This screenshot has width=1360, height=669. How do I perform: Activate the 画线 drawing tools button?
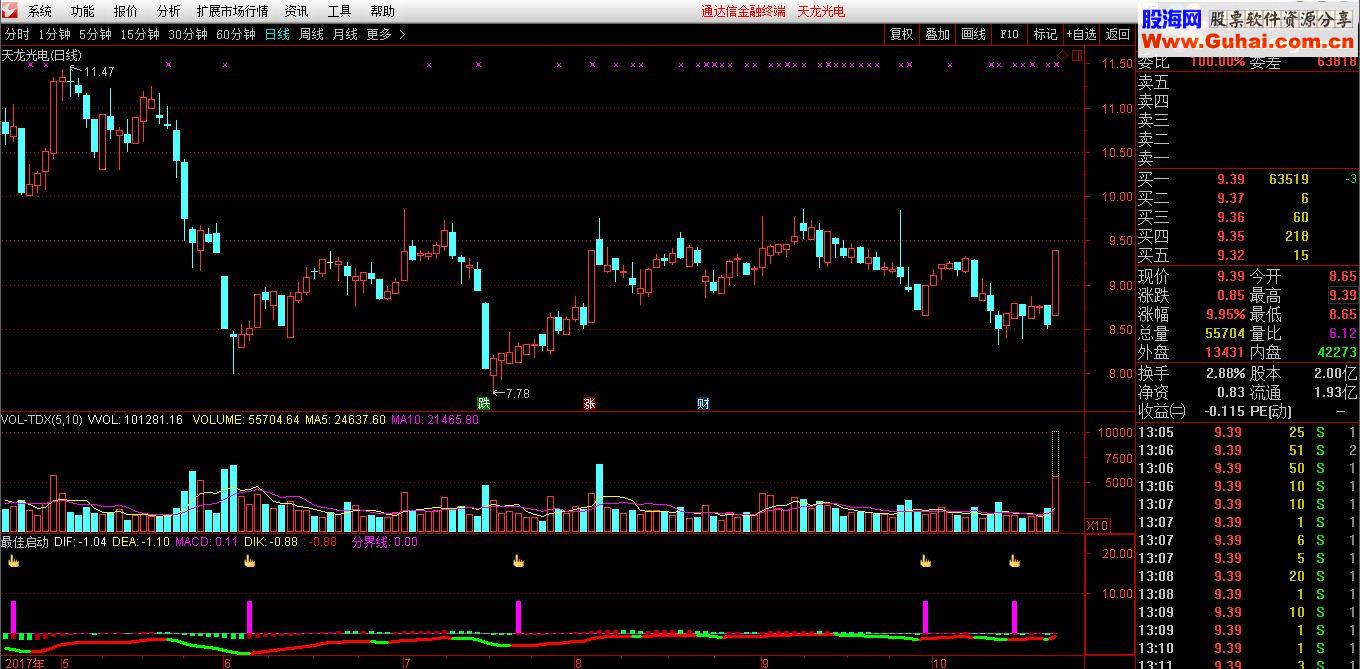tap(973, 34)
